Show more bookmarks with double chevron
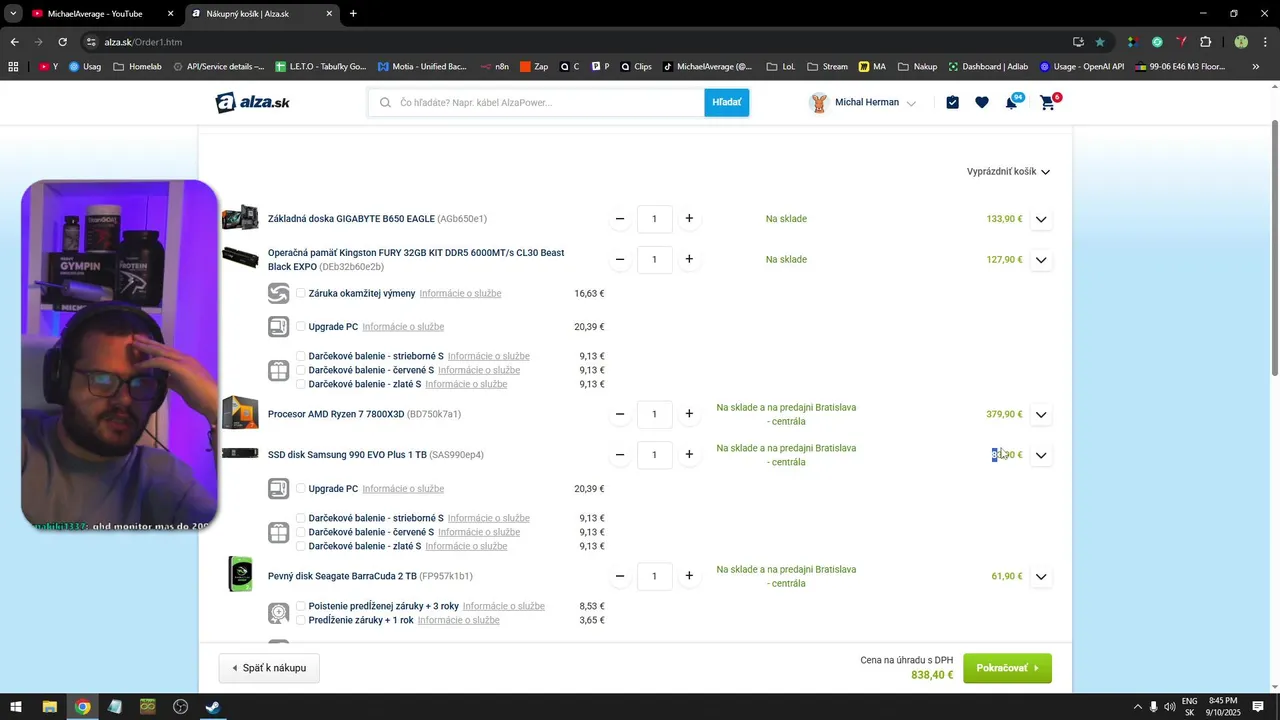This screenshot has width=1280, height=720. pyautogui.click(x=1256, y=67)
